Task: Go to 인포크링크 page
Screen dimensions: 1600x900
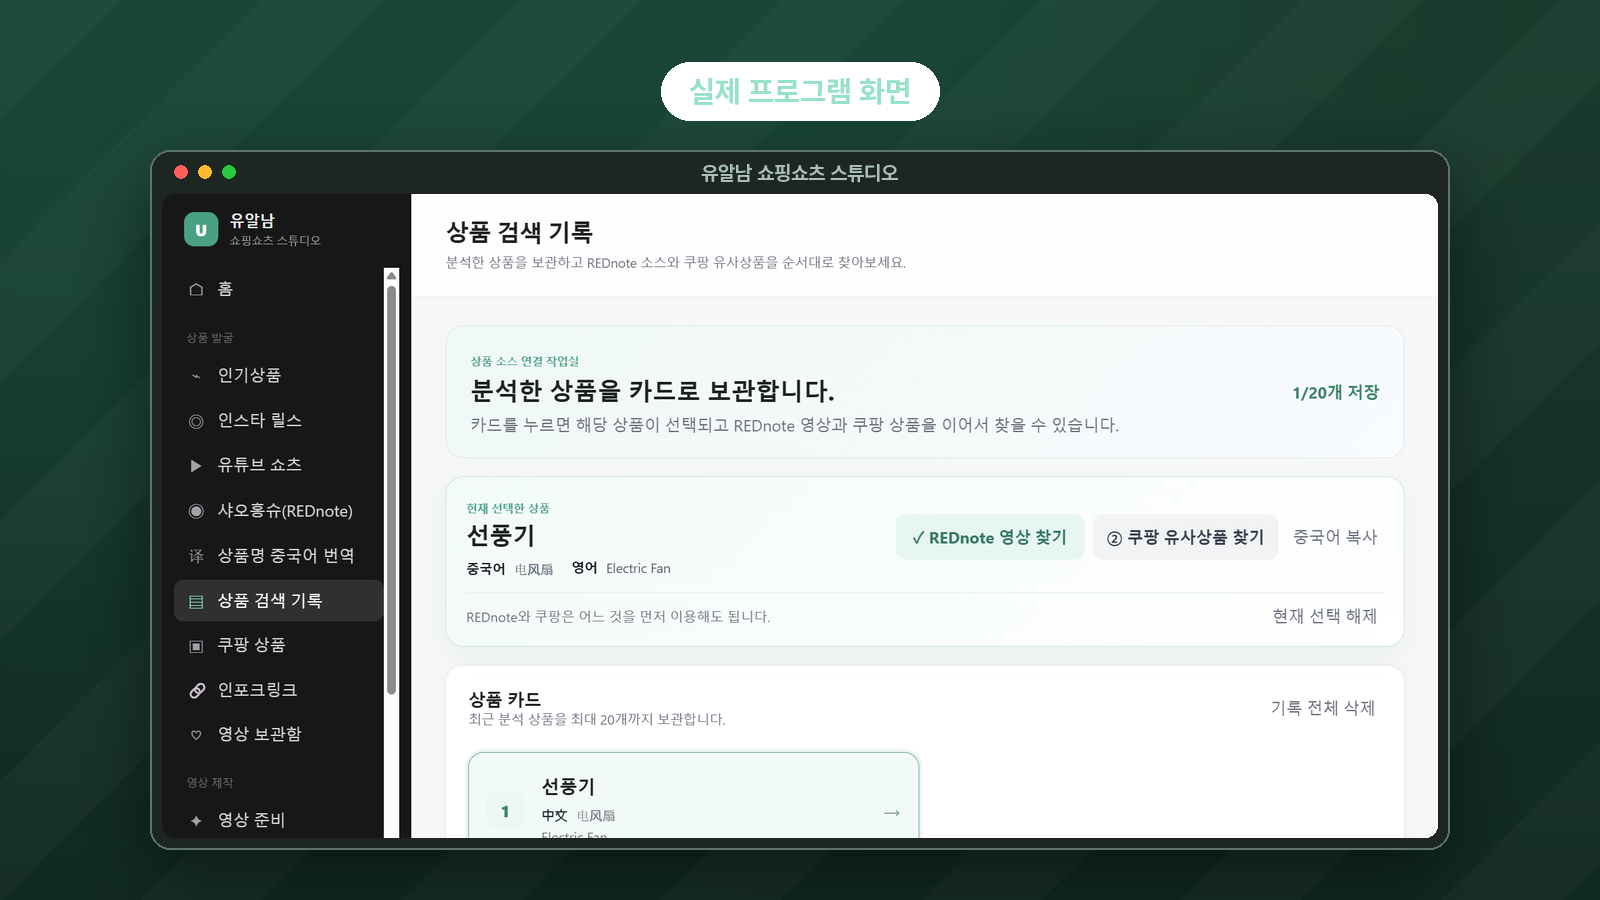Action: tap(278, 690)
